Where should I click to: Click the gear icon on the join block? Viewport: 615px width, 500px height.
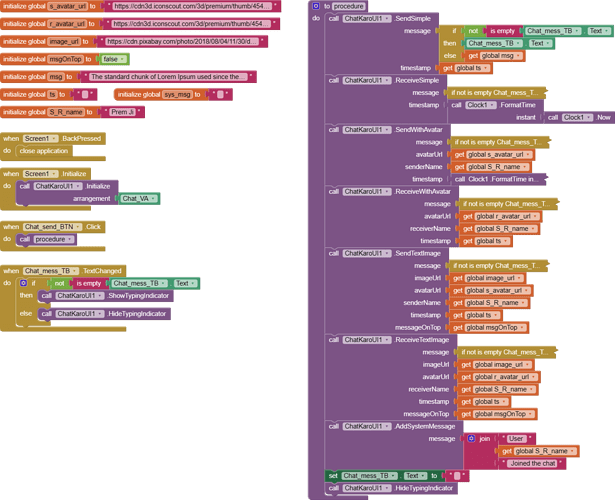tap(472, 438)
